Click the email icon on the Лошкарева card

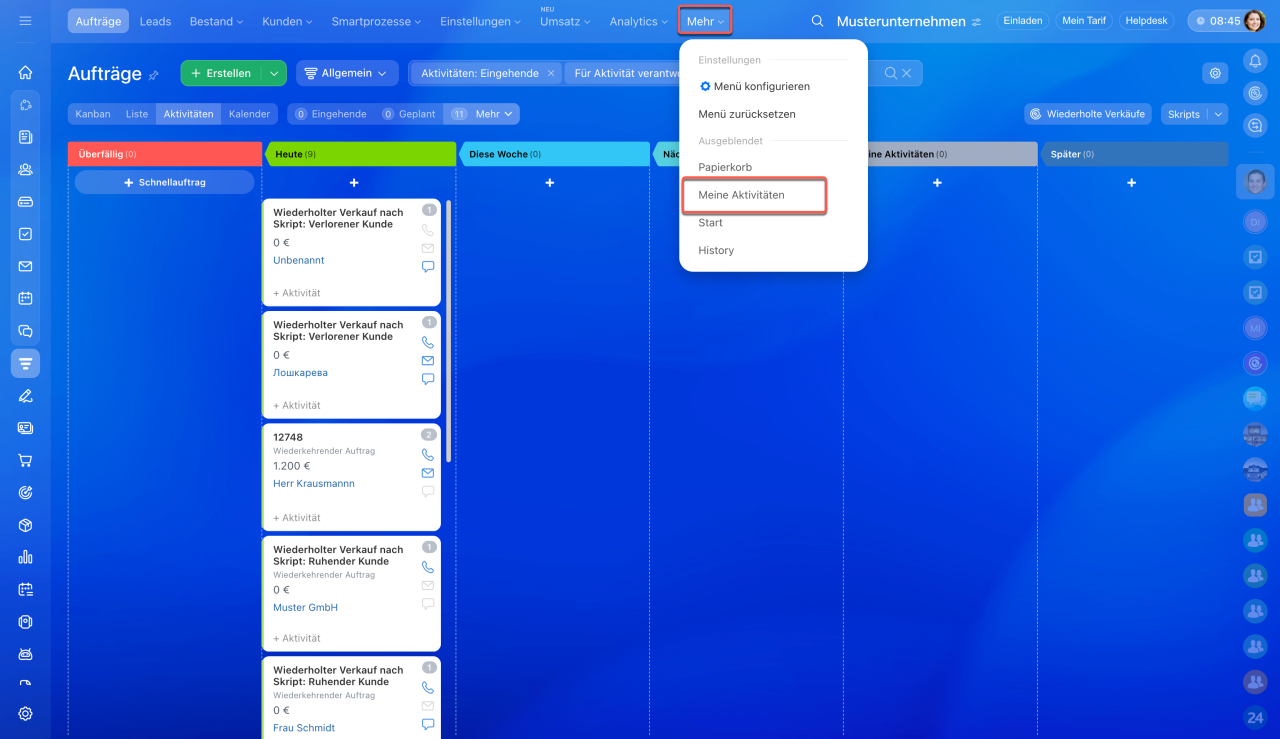428,360
